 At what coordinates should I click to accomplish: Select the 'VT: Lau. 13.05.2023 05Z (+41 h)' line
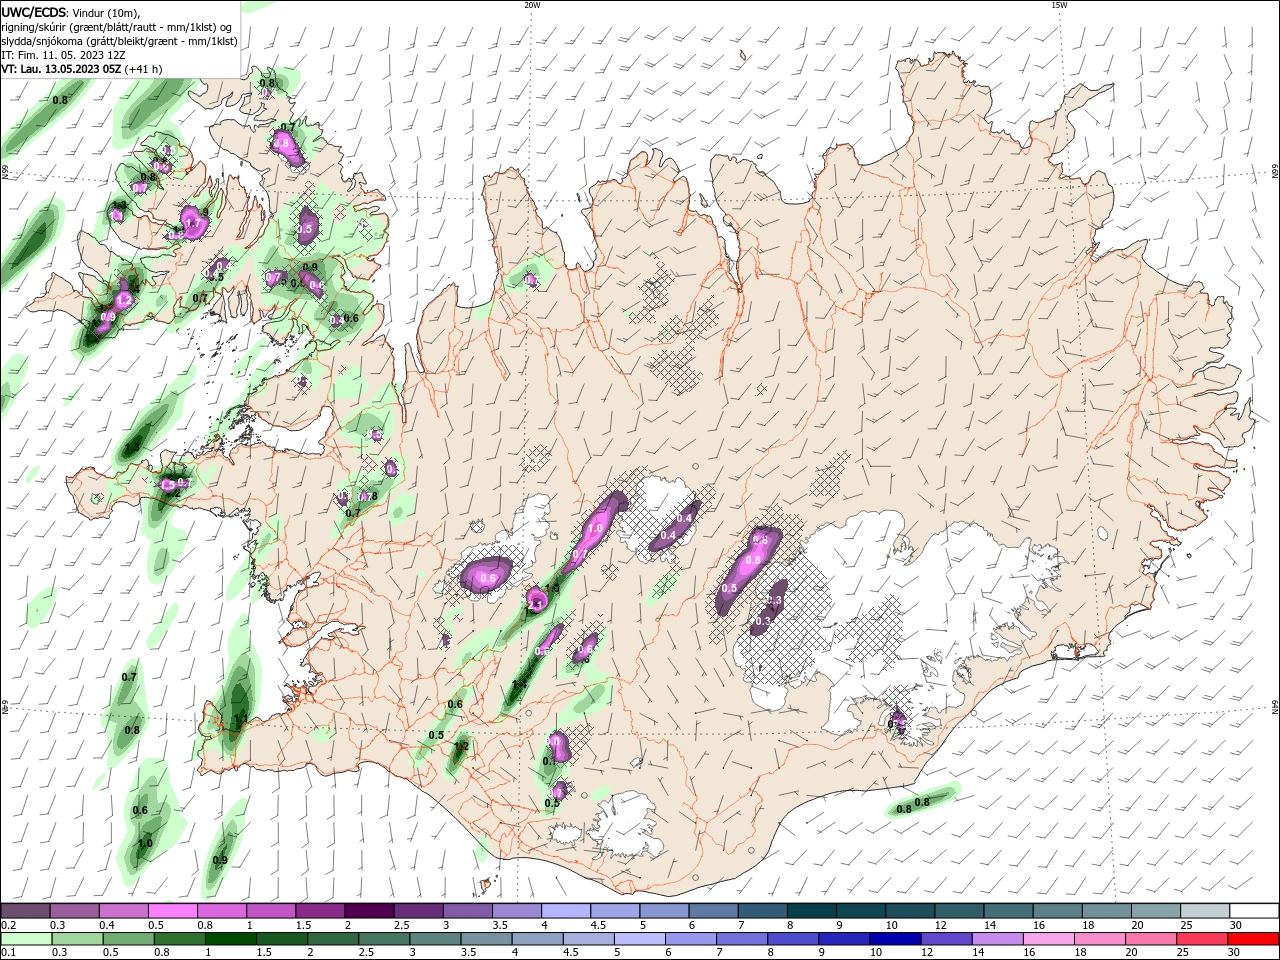81,69
